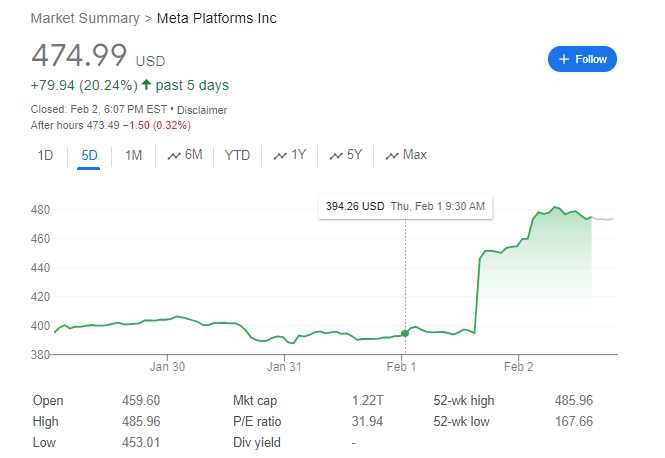Click the green up arrow next to past 5 days
Viewport: 665px width, 458px height.
click(146, 85)
